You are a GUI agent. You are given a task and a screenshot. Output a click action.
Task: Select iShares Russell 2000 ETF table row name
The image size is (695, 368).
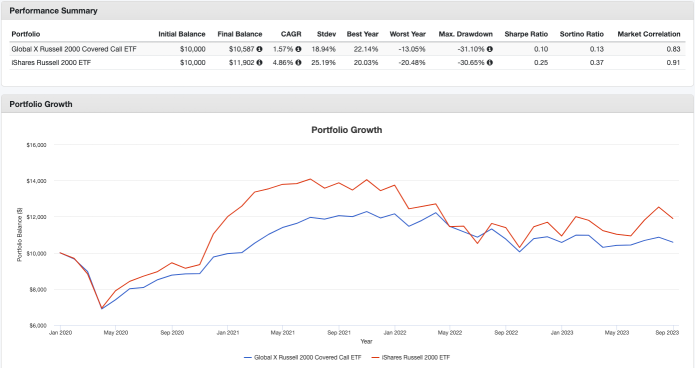coord(51,63)
